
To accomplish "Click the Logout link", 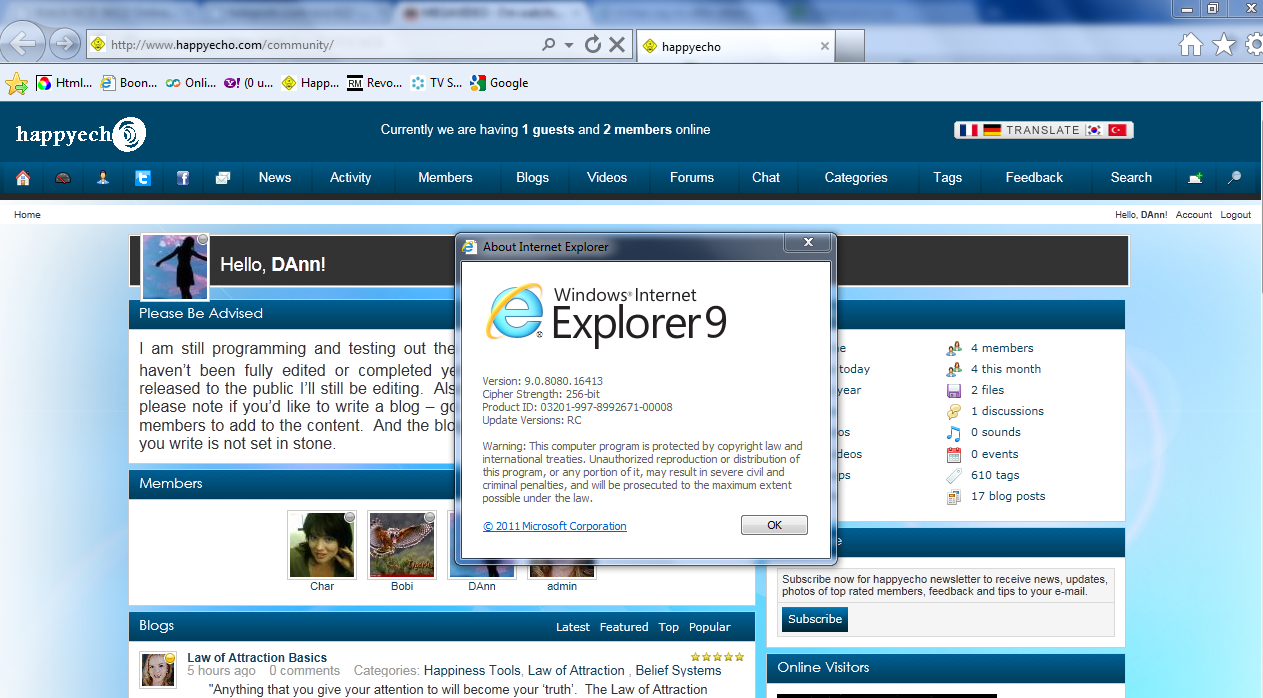I will click(x=1236, y=215).
